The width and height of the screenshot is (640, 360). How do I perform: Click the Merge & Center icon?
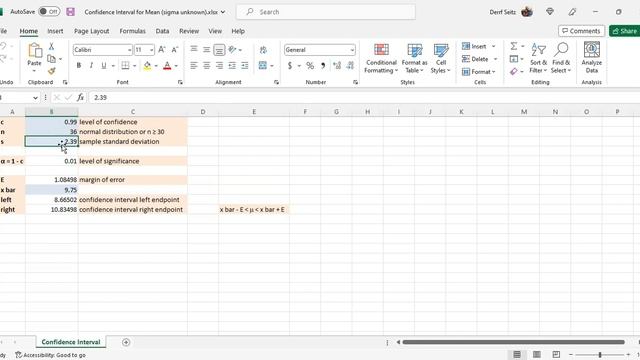(263, 65)
